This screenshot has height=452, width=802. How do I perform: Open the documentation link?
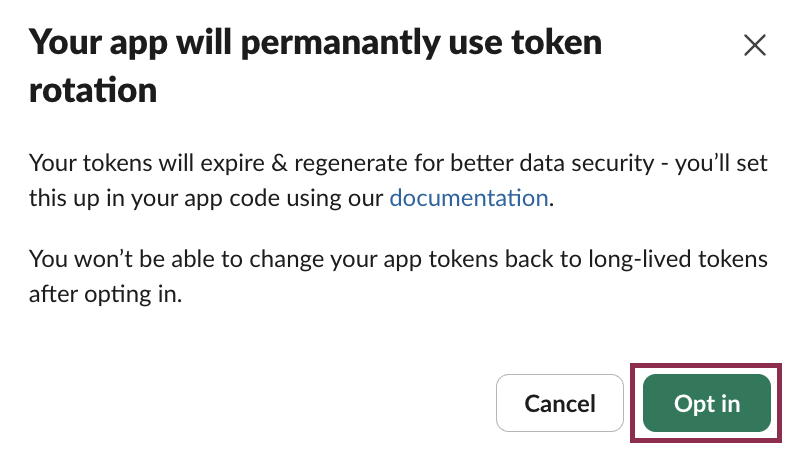point(469,198)
